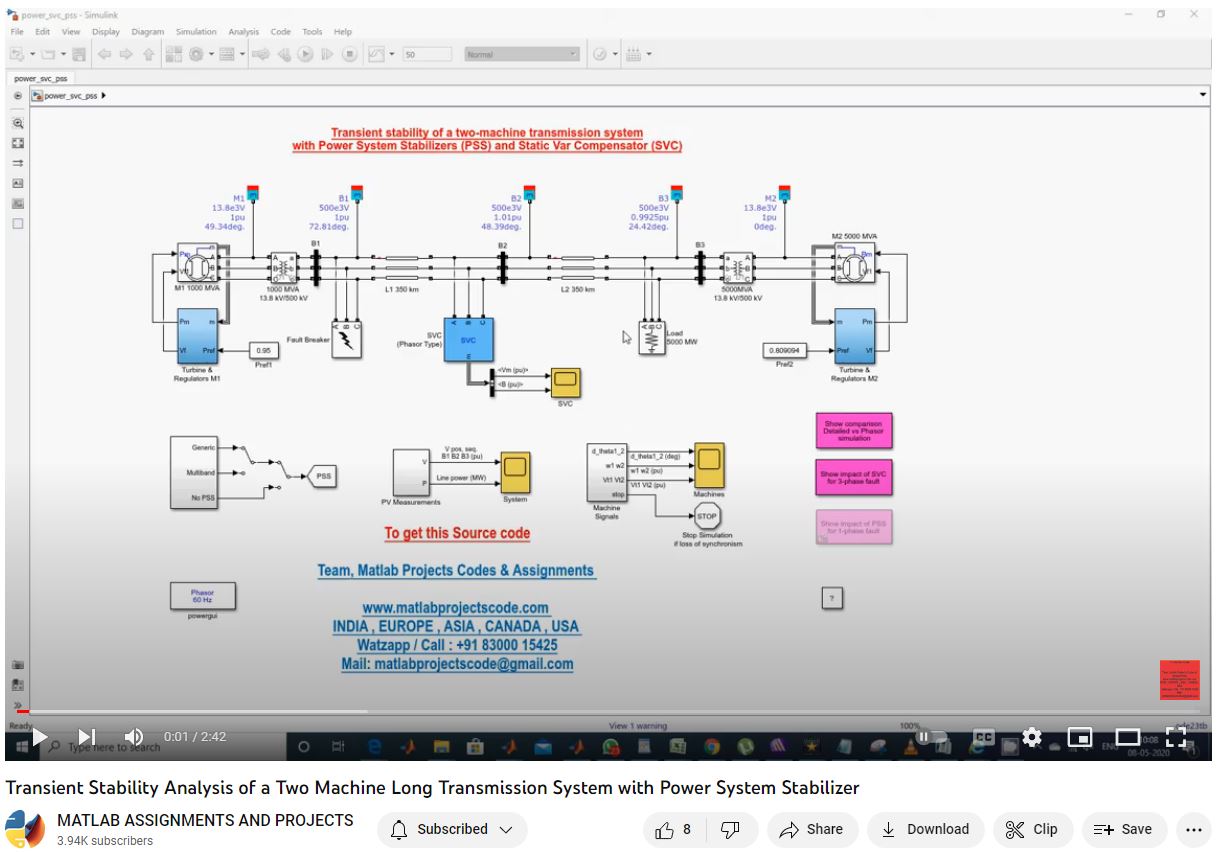
Task: Open the SVC scope block
Action: tap(565, 383)
